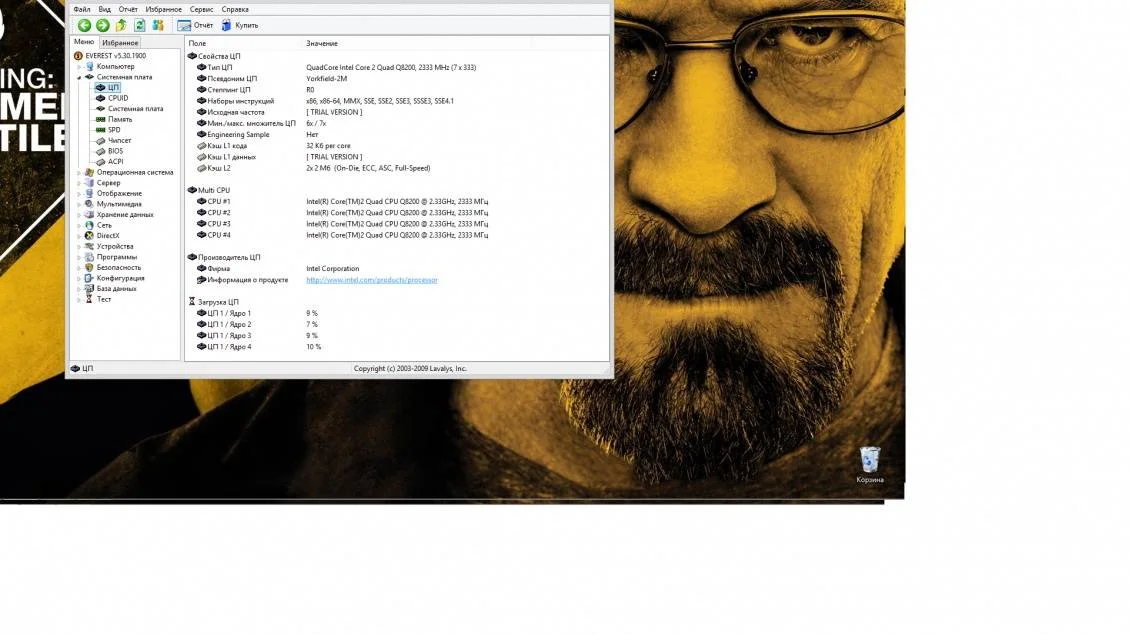Click the Multi CPU group chip icon

click(x=192, y=190)
